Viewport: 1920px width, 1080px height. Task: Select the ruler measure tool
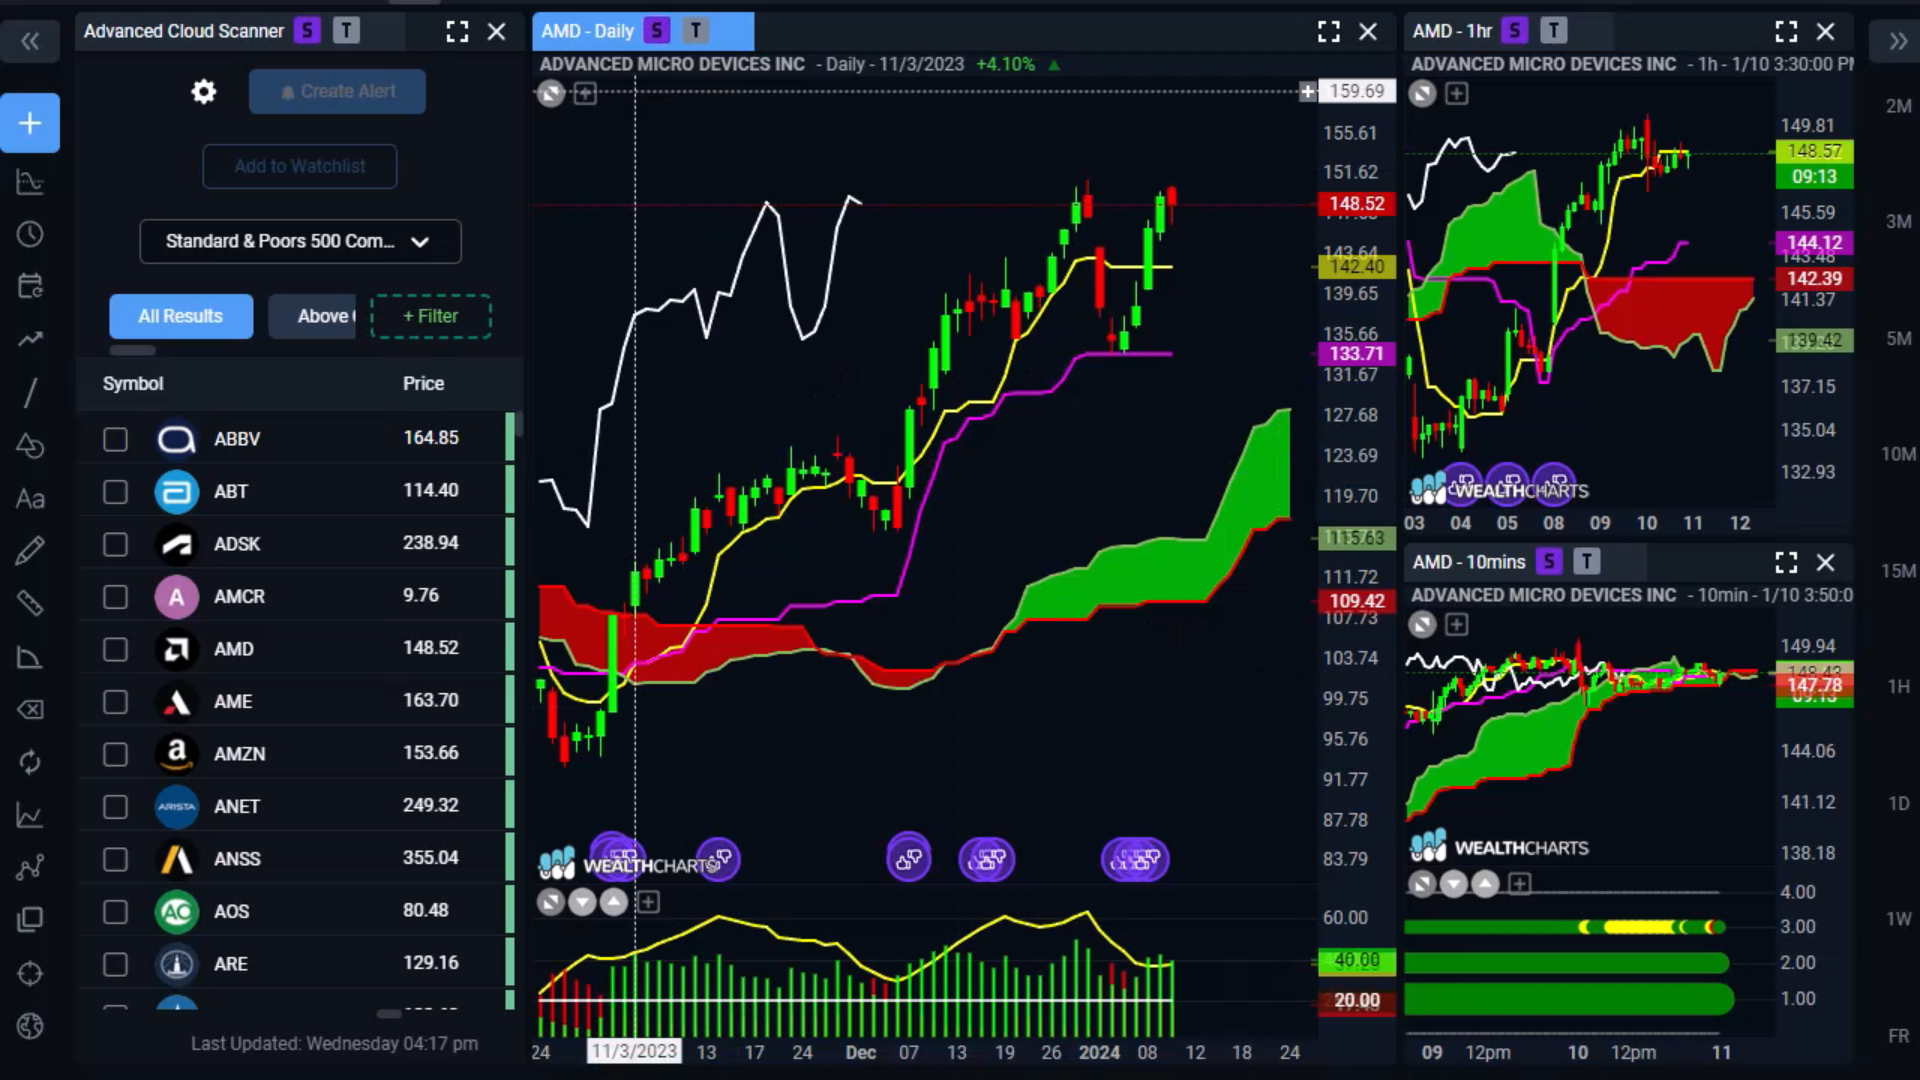point(30,603)
